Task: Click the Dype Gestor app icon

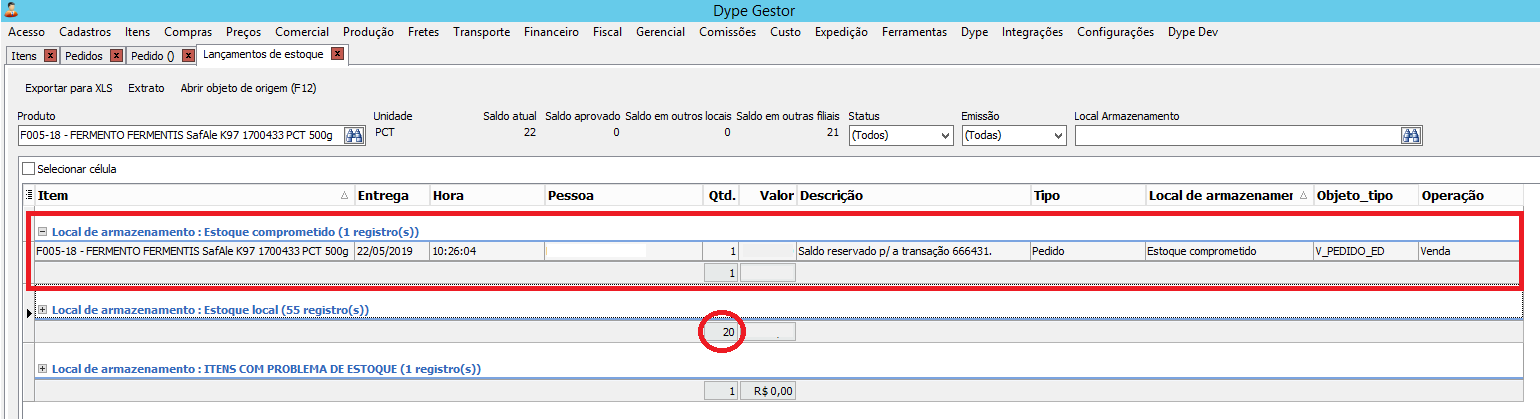Action: 11,11
